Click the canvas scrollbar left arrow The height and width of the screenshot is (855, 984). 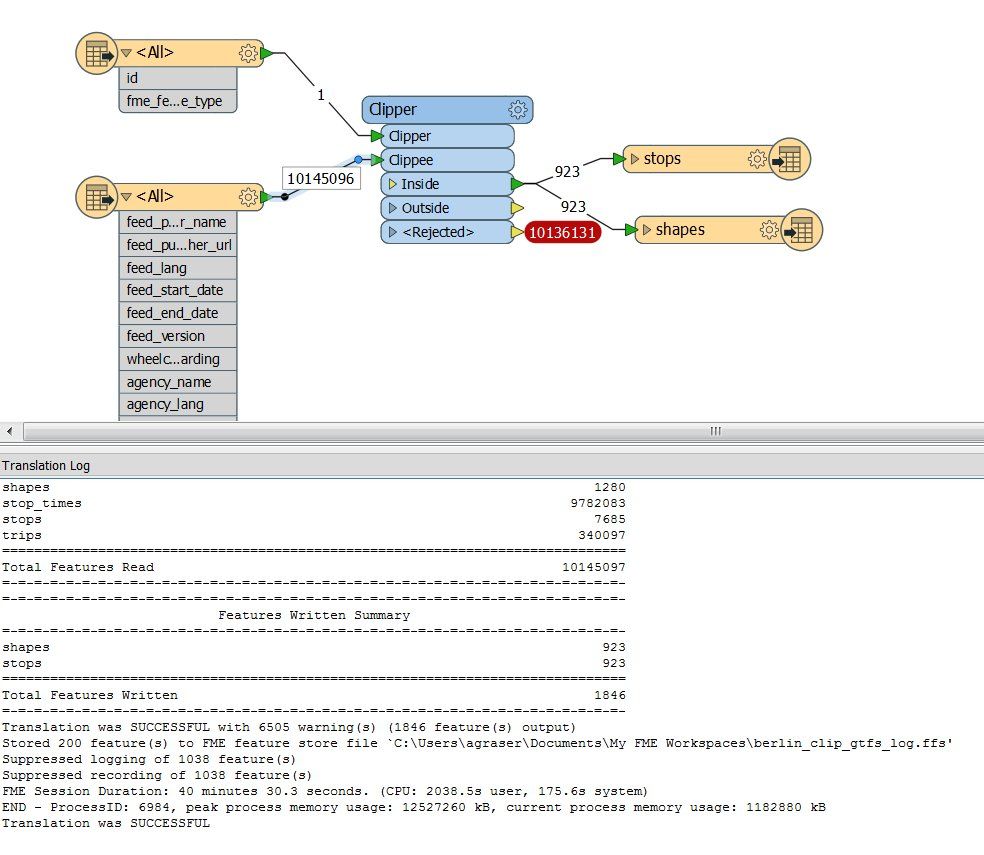pyautogui.click(x=9, y=431)
